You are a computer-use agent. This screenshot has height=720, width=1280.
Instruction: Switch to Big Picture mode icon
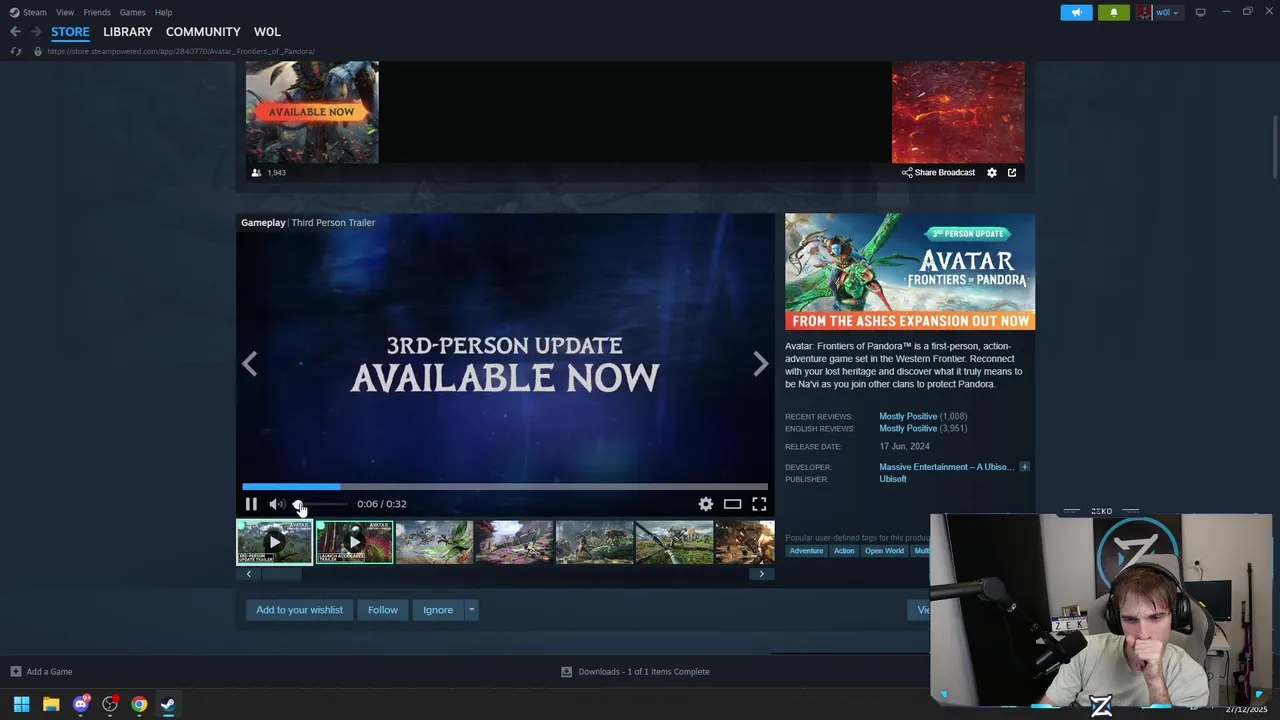(x=1201, y=12)
